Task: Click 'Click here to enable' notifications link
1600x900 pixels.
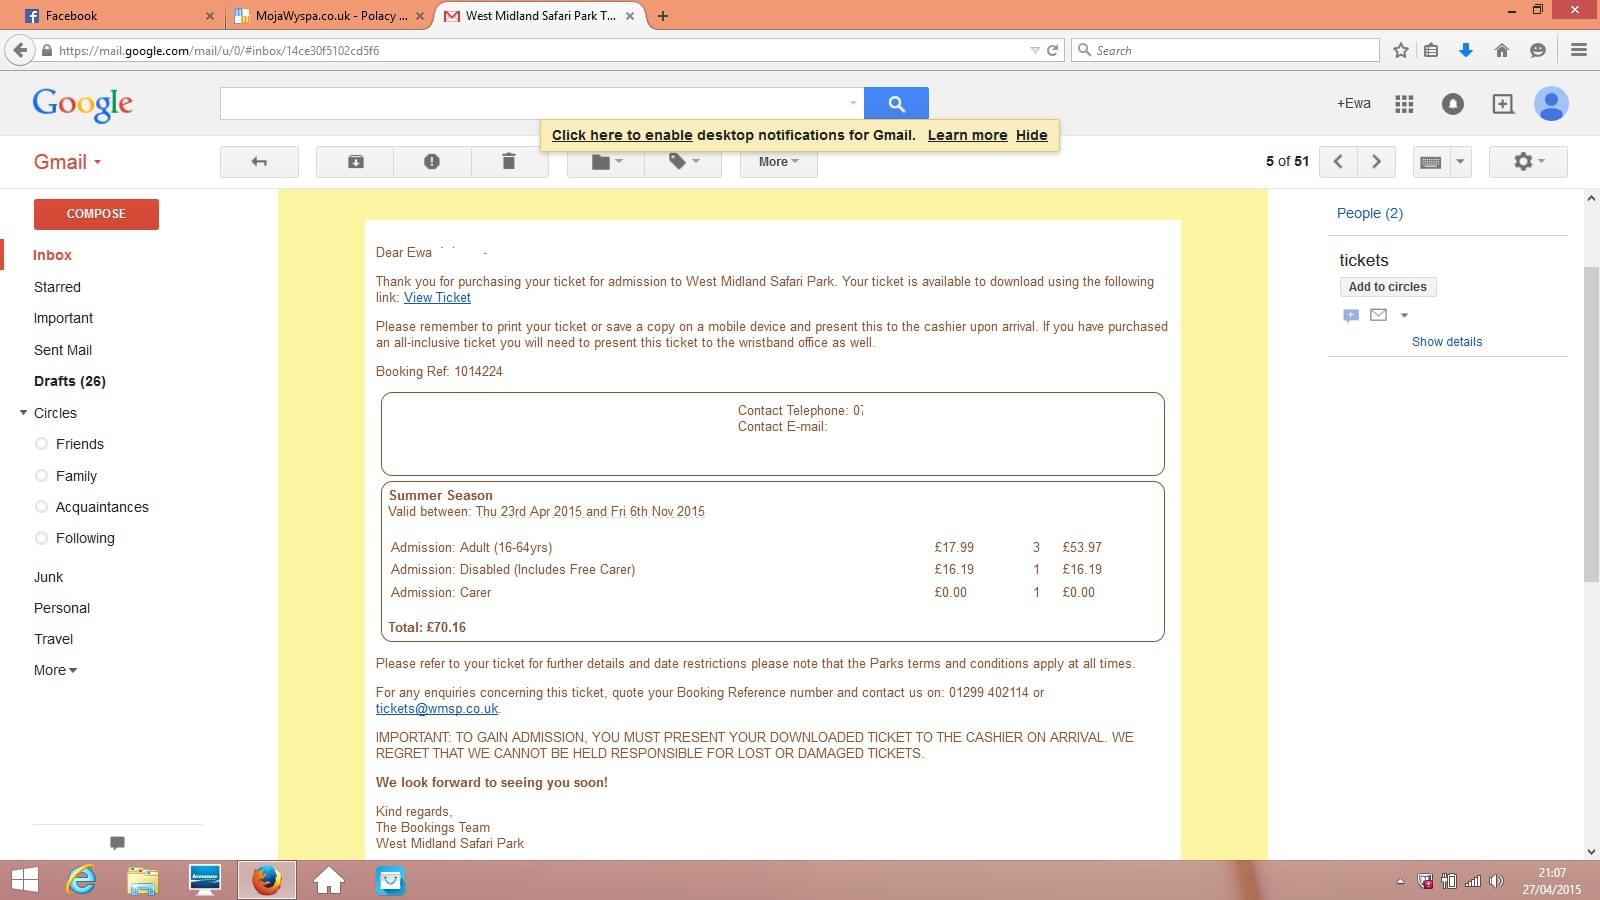Action: click(622, 135)
